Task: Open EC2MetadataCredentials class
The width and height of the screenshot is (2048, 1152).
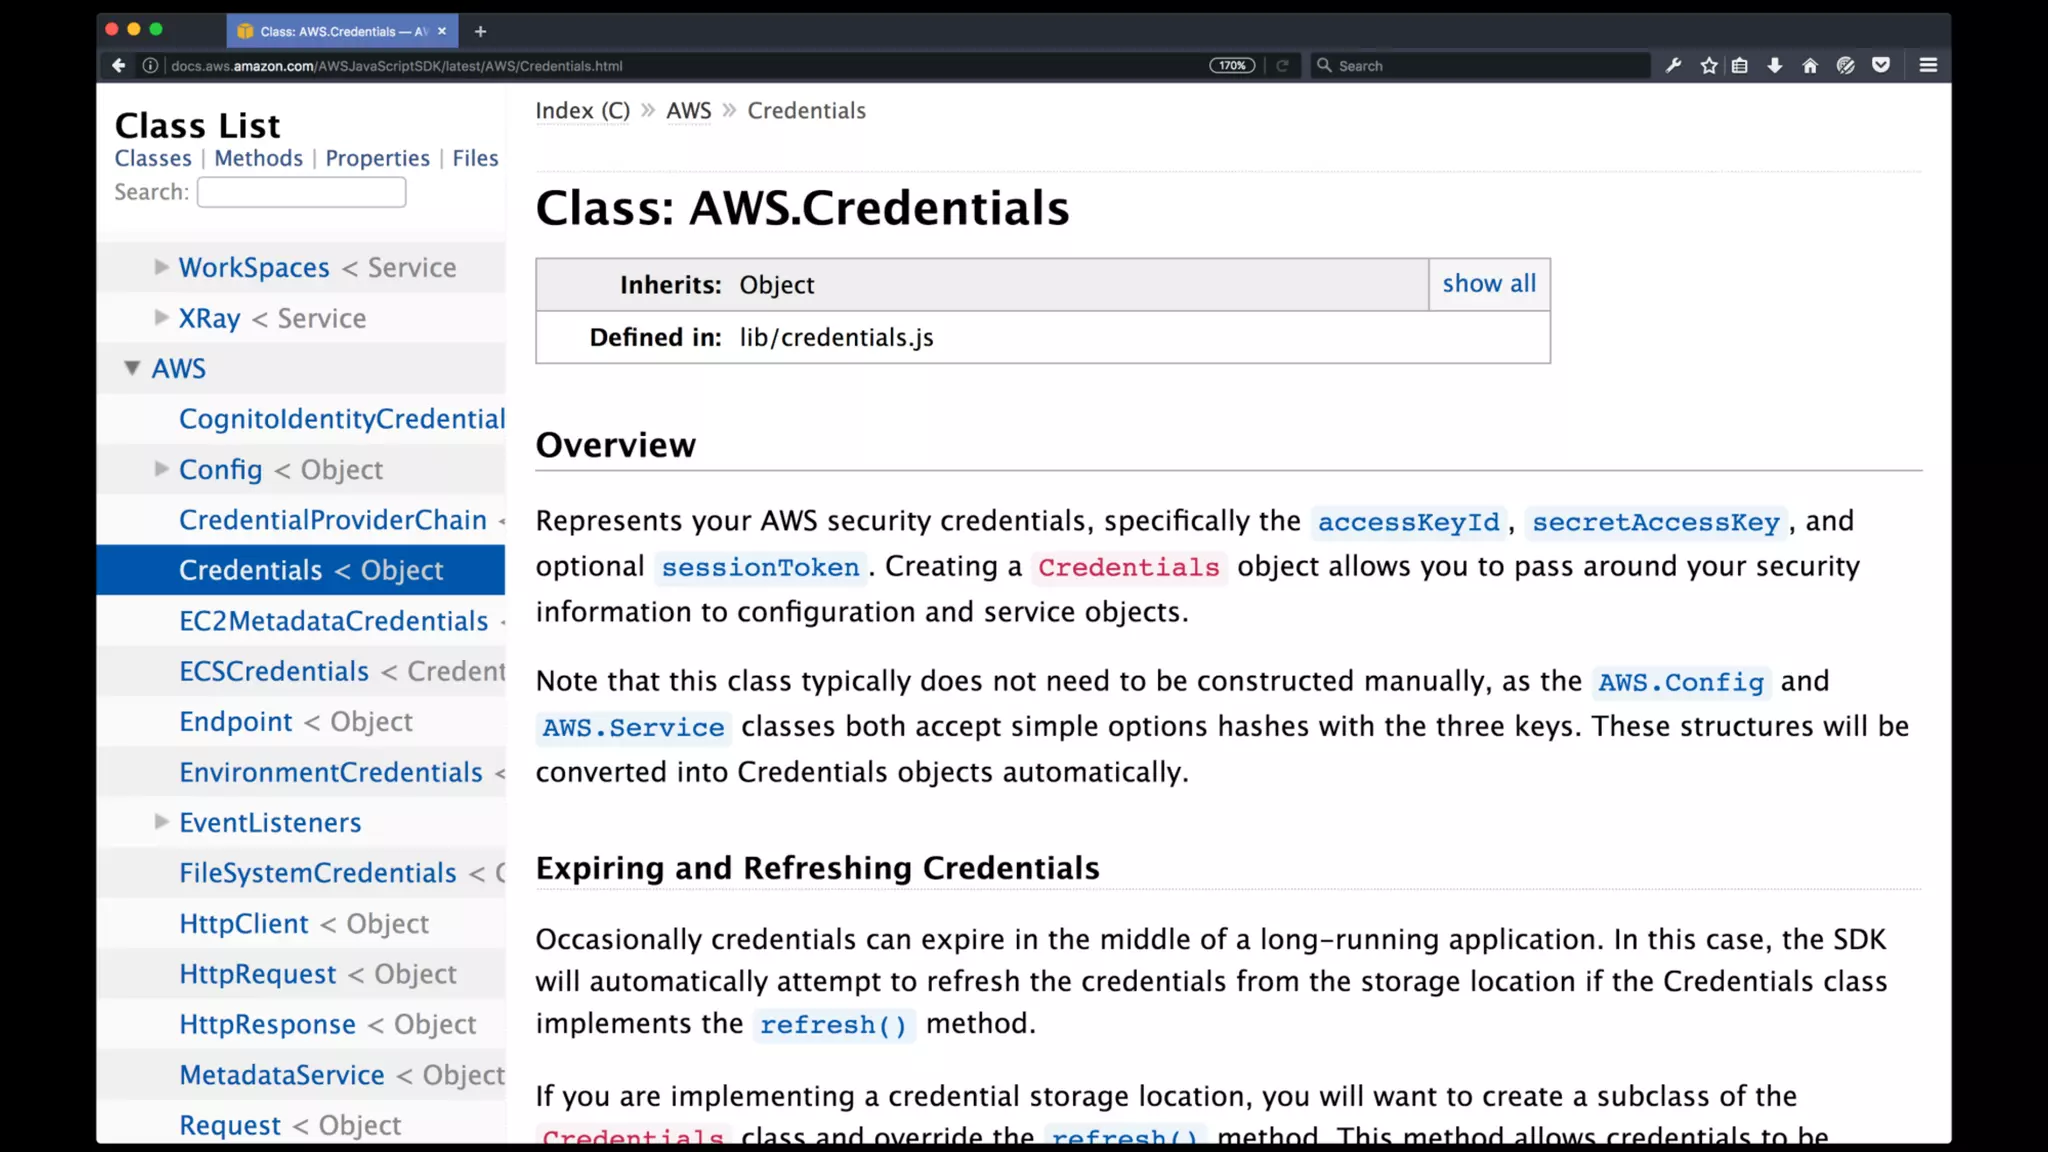Action: point(333,621)
